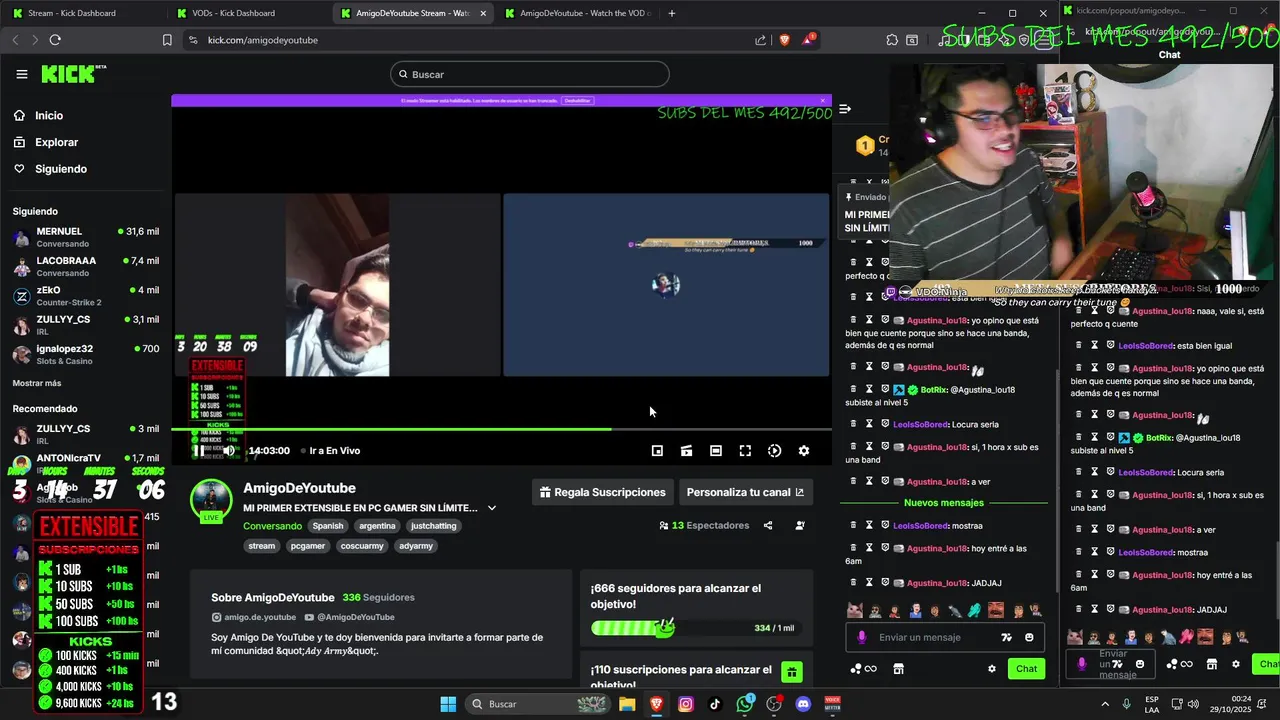Image resolution: width=1280 pixels, height=720 pixels.
Task: Open main chat settings gear
Action: tap(992, 669)
